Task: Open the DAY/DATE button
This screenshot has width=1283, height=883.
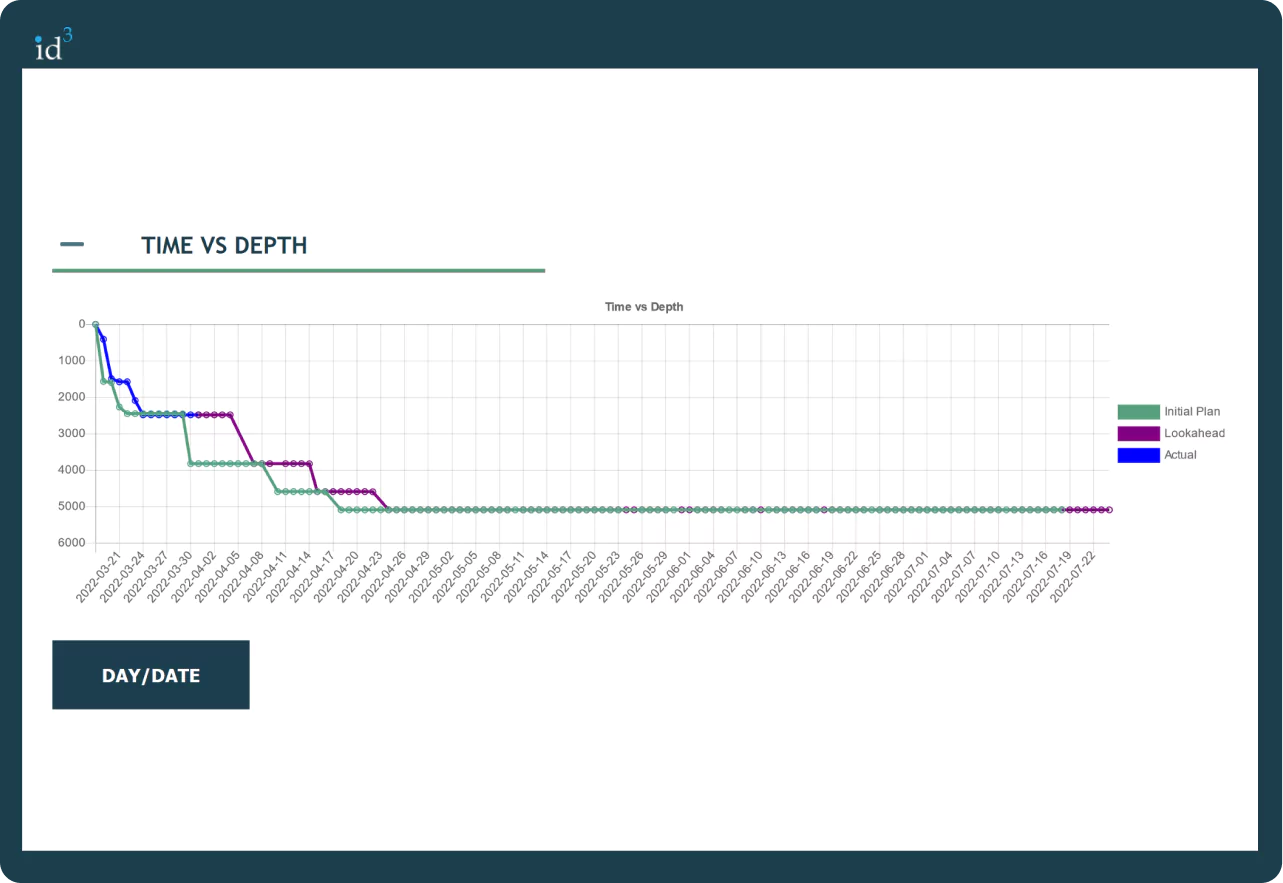Action: (x=151, y=675)
